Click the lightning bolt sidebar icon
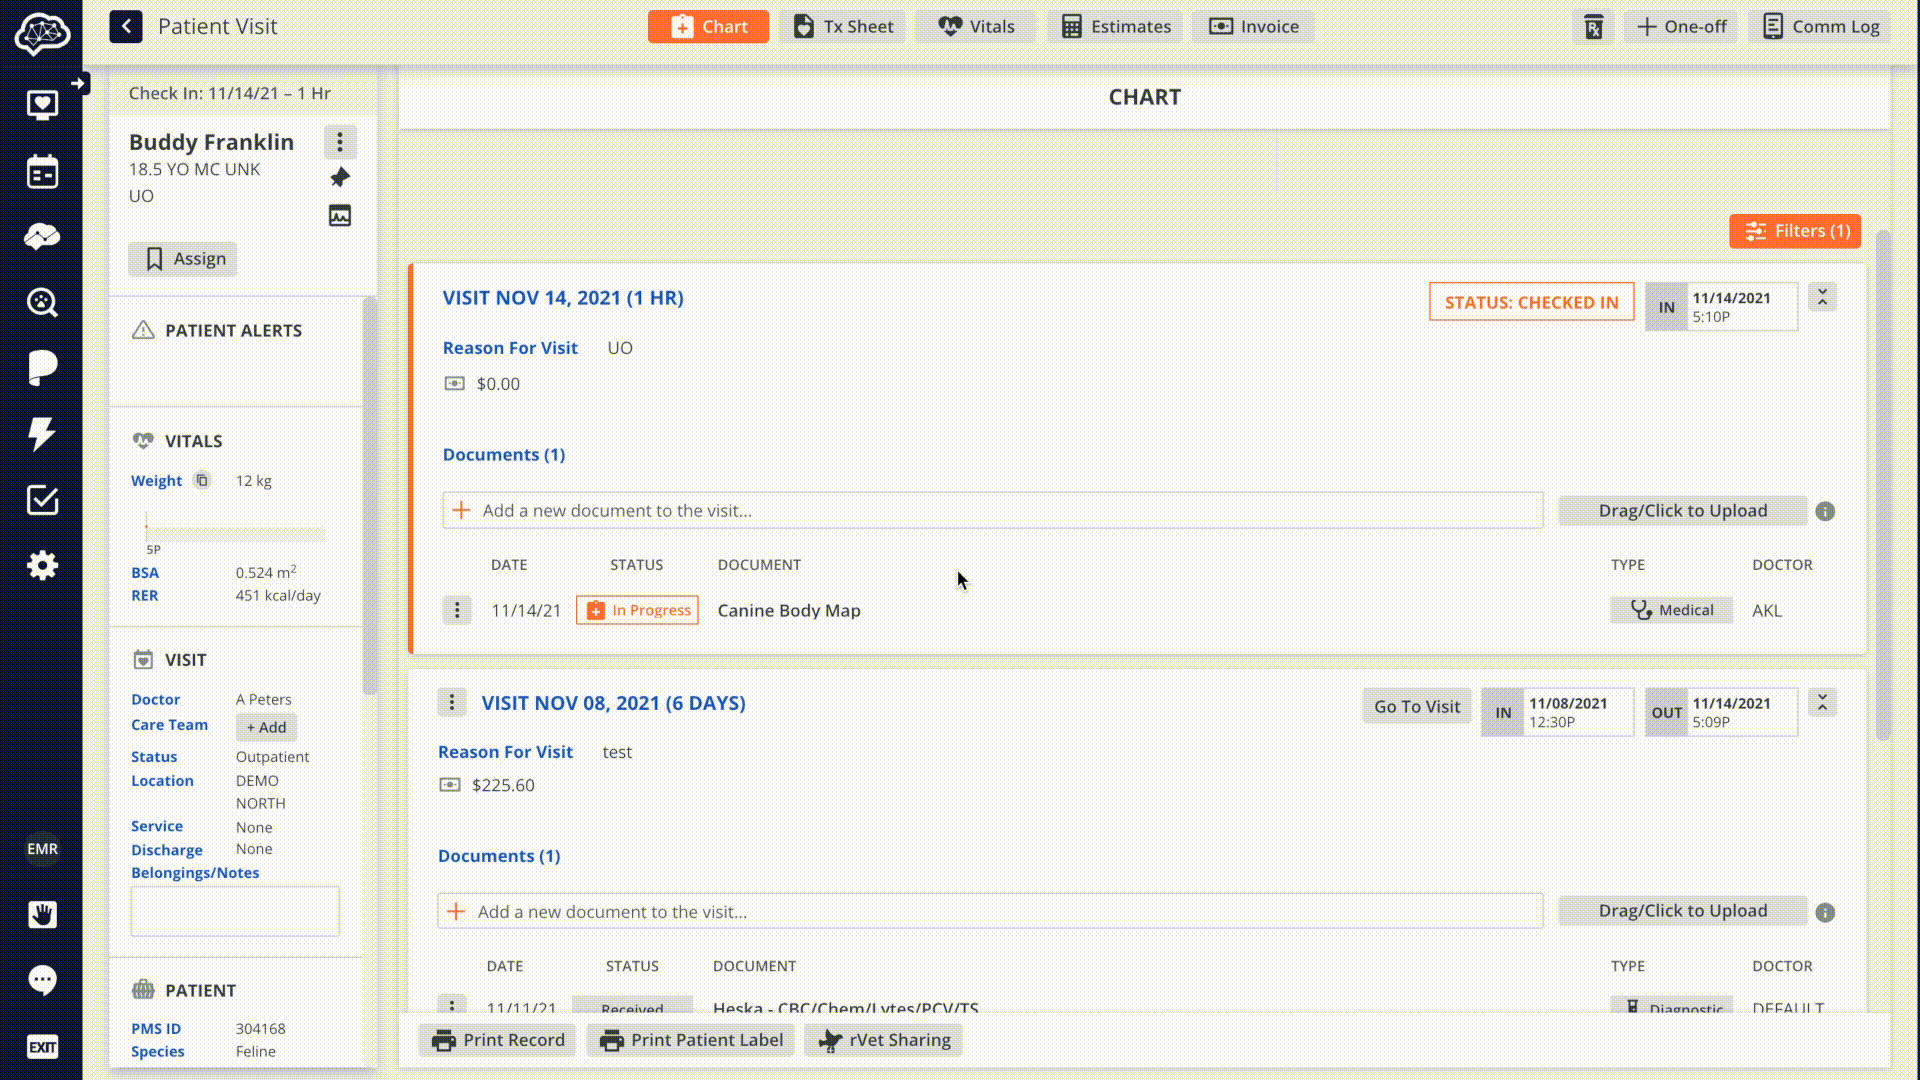 42,434
